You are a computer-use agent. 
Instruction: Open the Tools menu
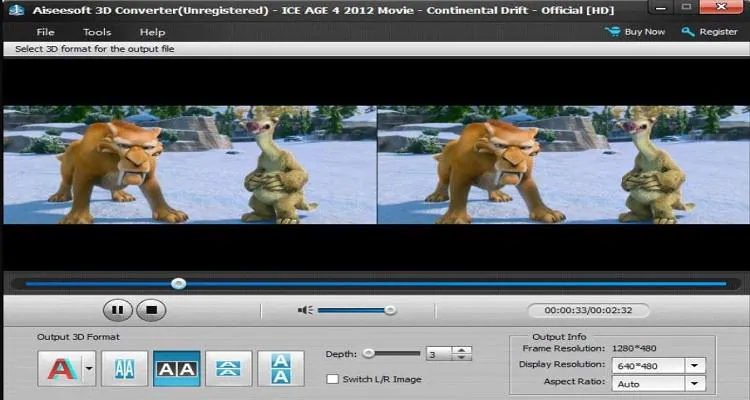tap(97, 32)
